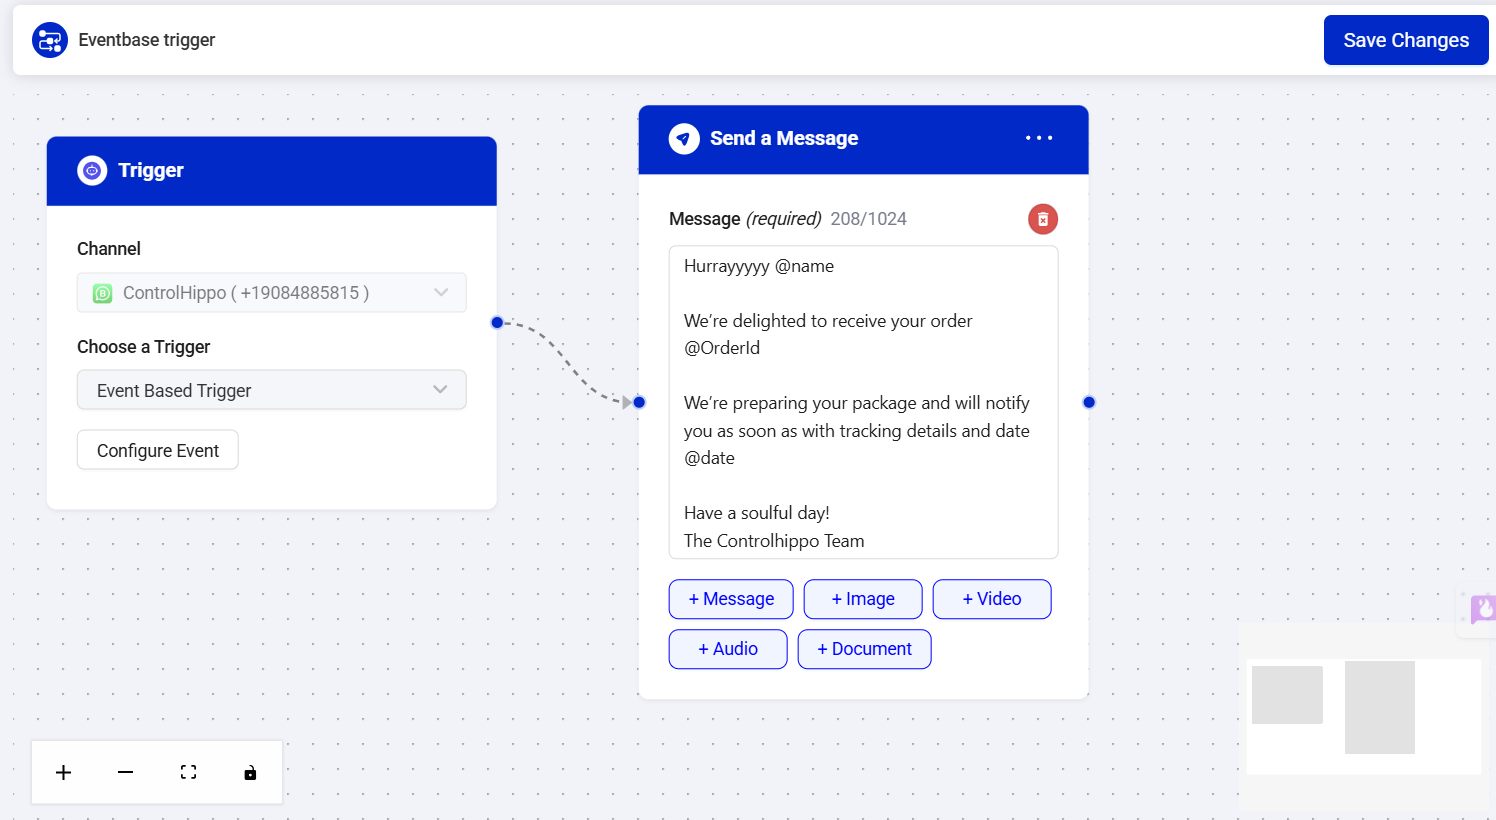
Task: Open the three-dot menu on Send a Message
Action: [x=1039, y=138]
